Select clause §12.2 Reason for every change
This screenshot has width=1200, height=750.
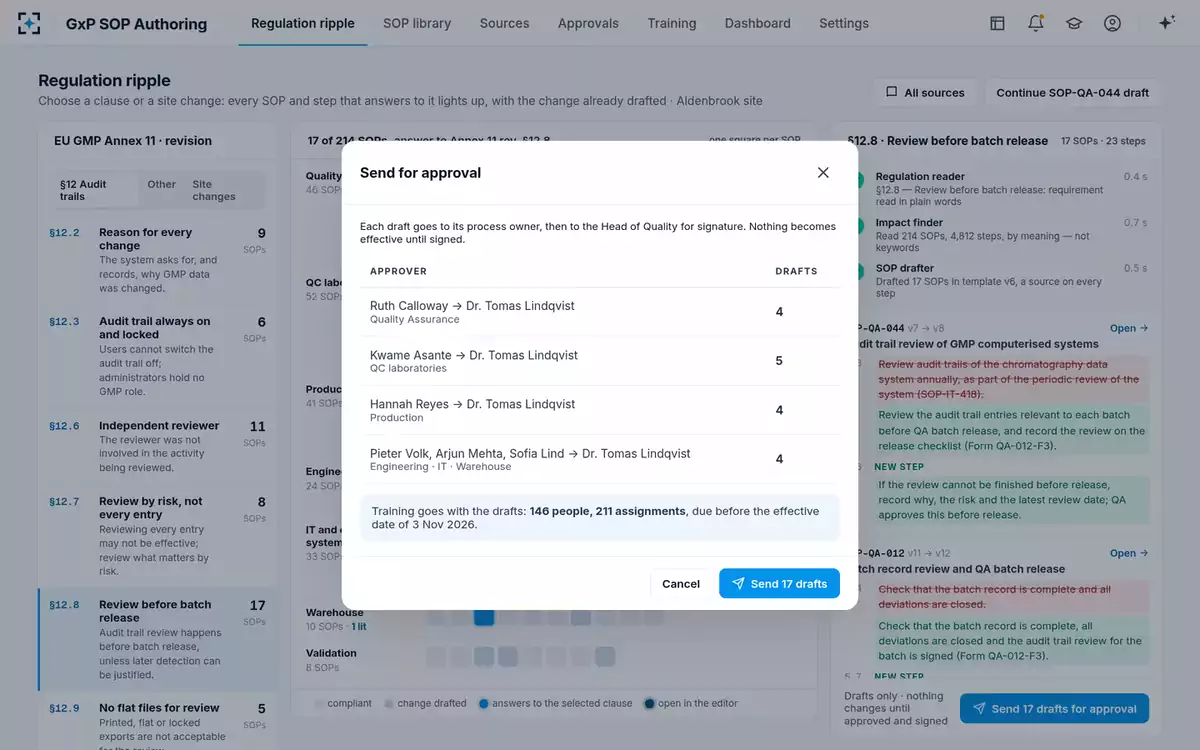[158, 260]
